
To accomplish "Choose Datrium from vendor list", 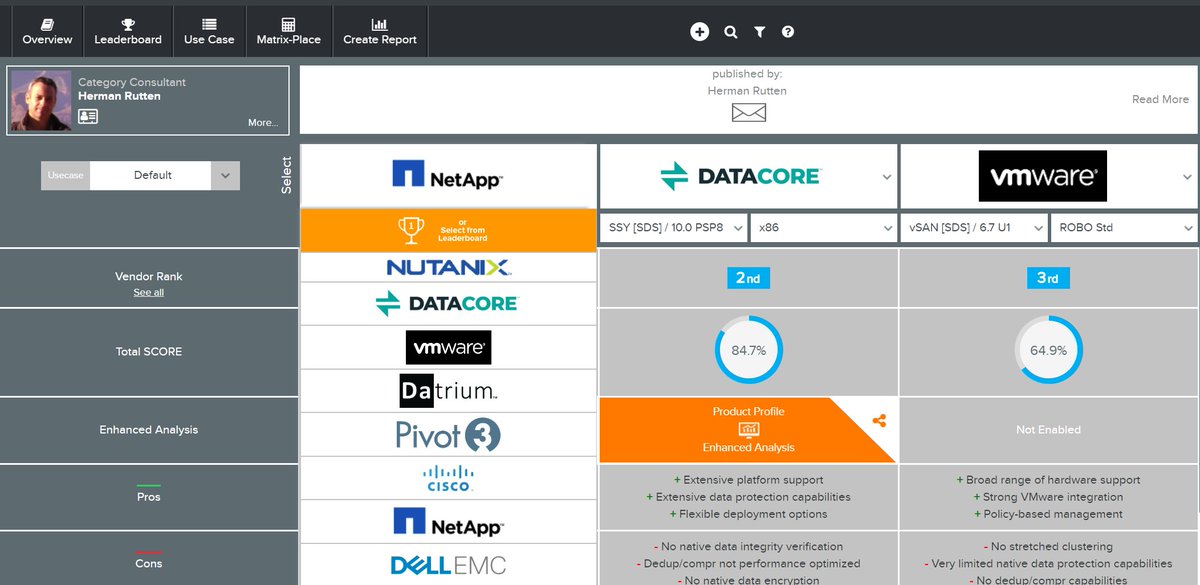I will 448,391.
